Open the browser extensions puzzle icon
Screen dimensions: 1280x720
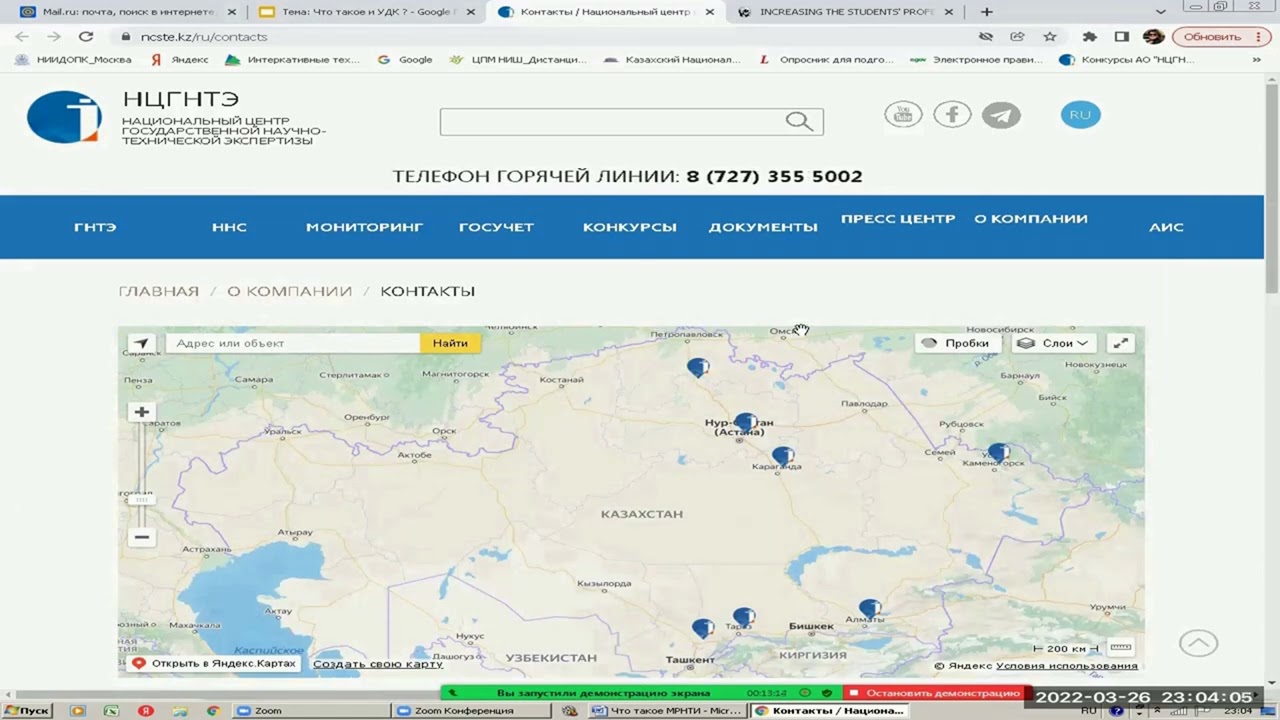coord(1090,36)
